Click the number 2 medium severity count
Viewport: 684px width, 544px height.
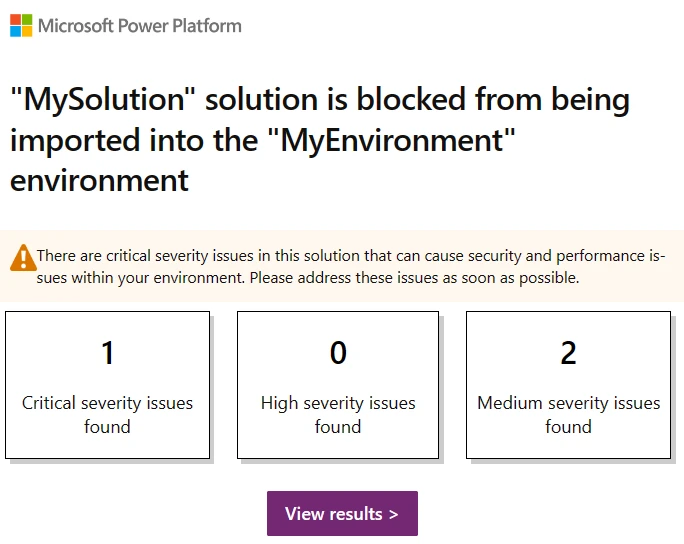point(568,353)
